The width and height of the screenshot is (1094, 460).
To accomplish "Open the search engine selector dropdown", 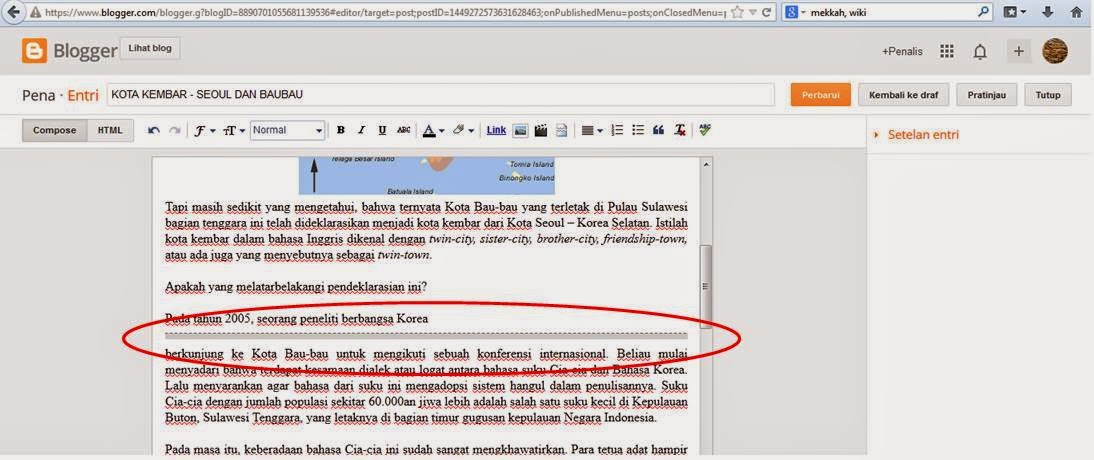I will click(795, 13).
